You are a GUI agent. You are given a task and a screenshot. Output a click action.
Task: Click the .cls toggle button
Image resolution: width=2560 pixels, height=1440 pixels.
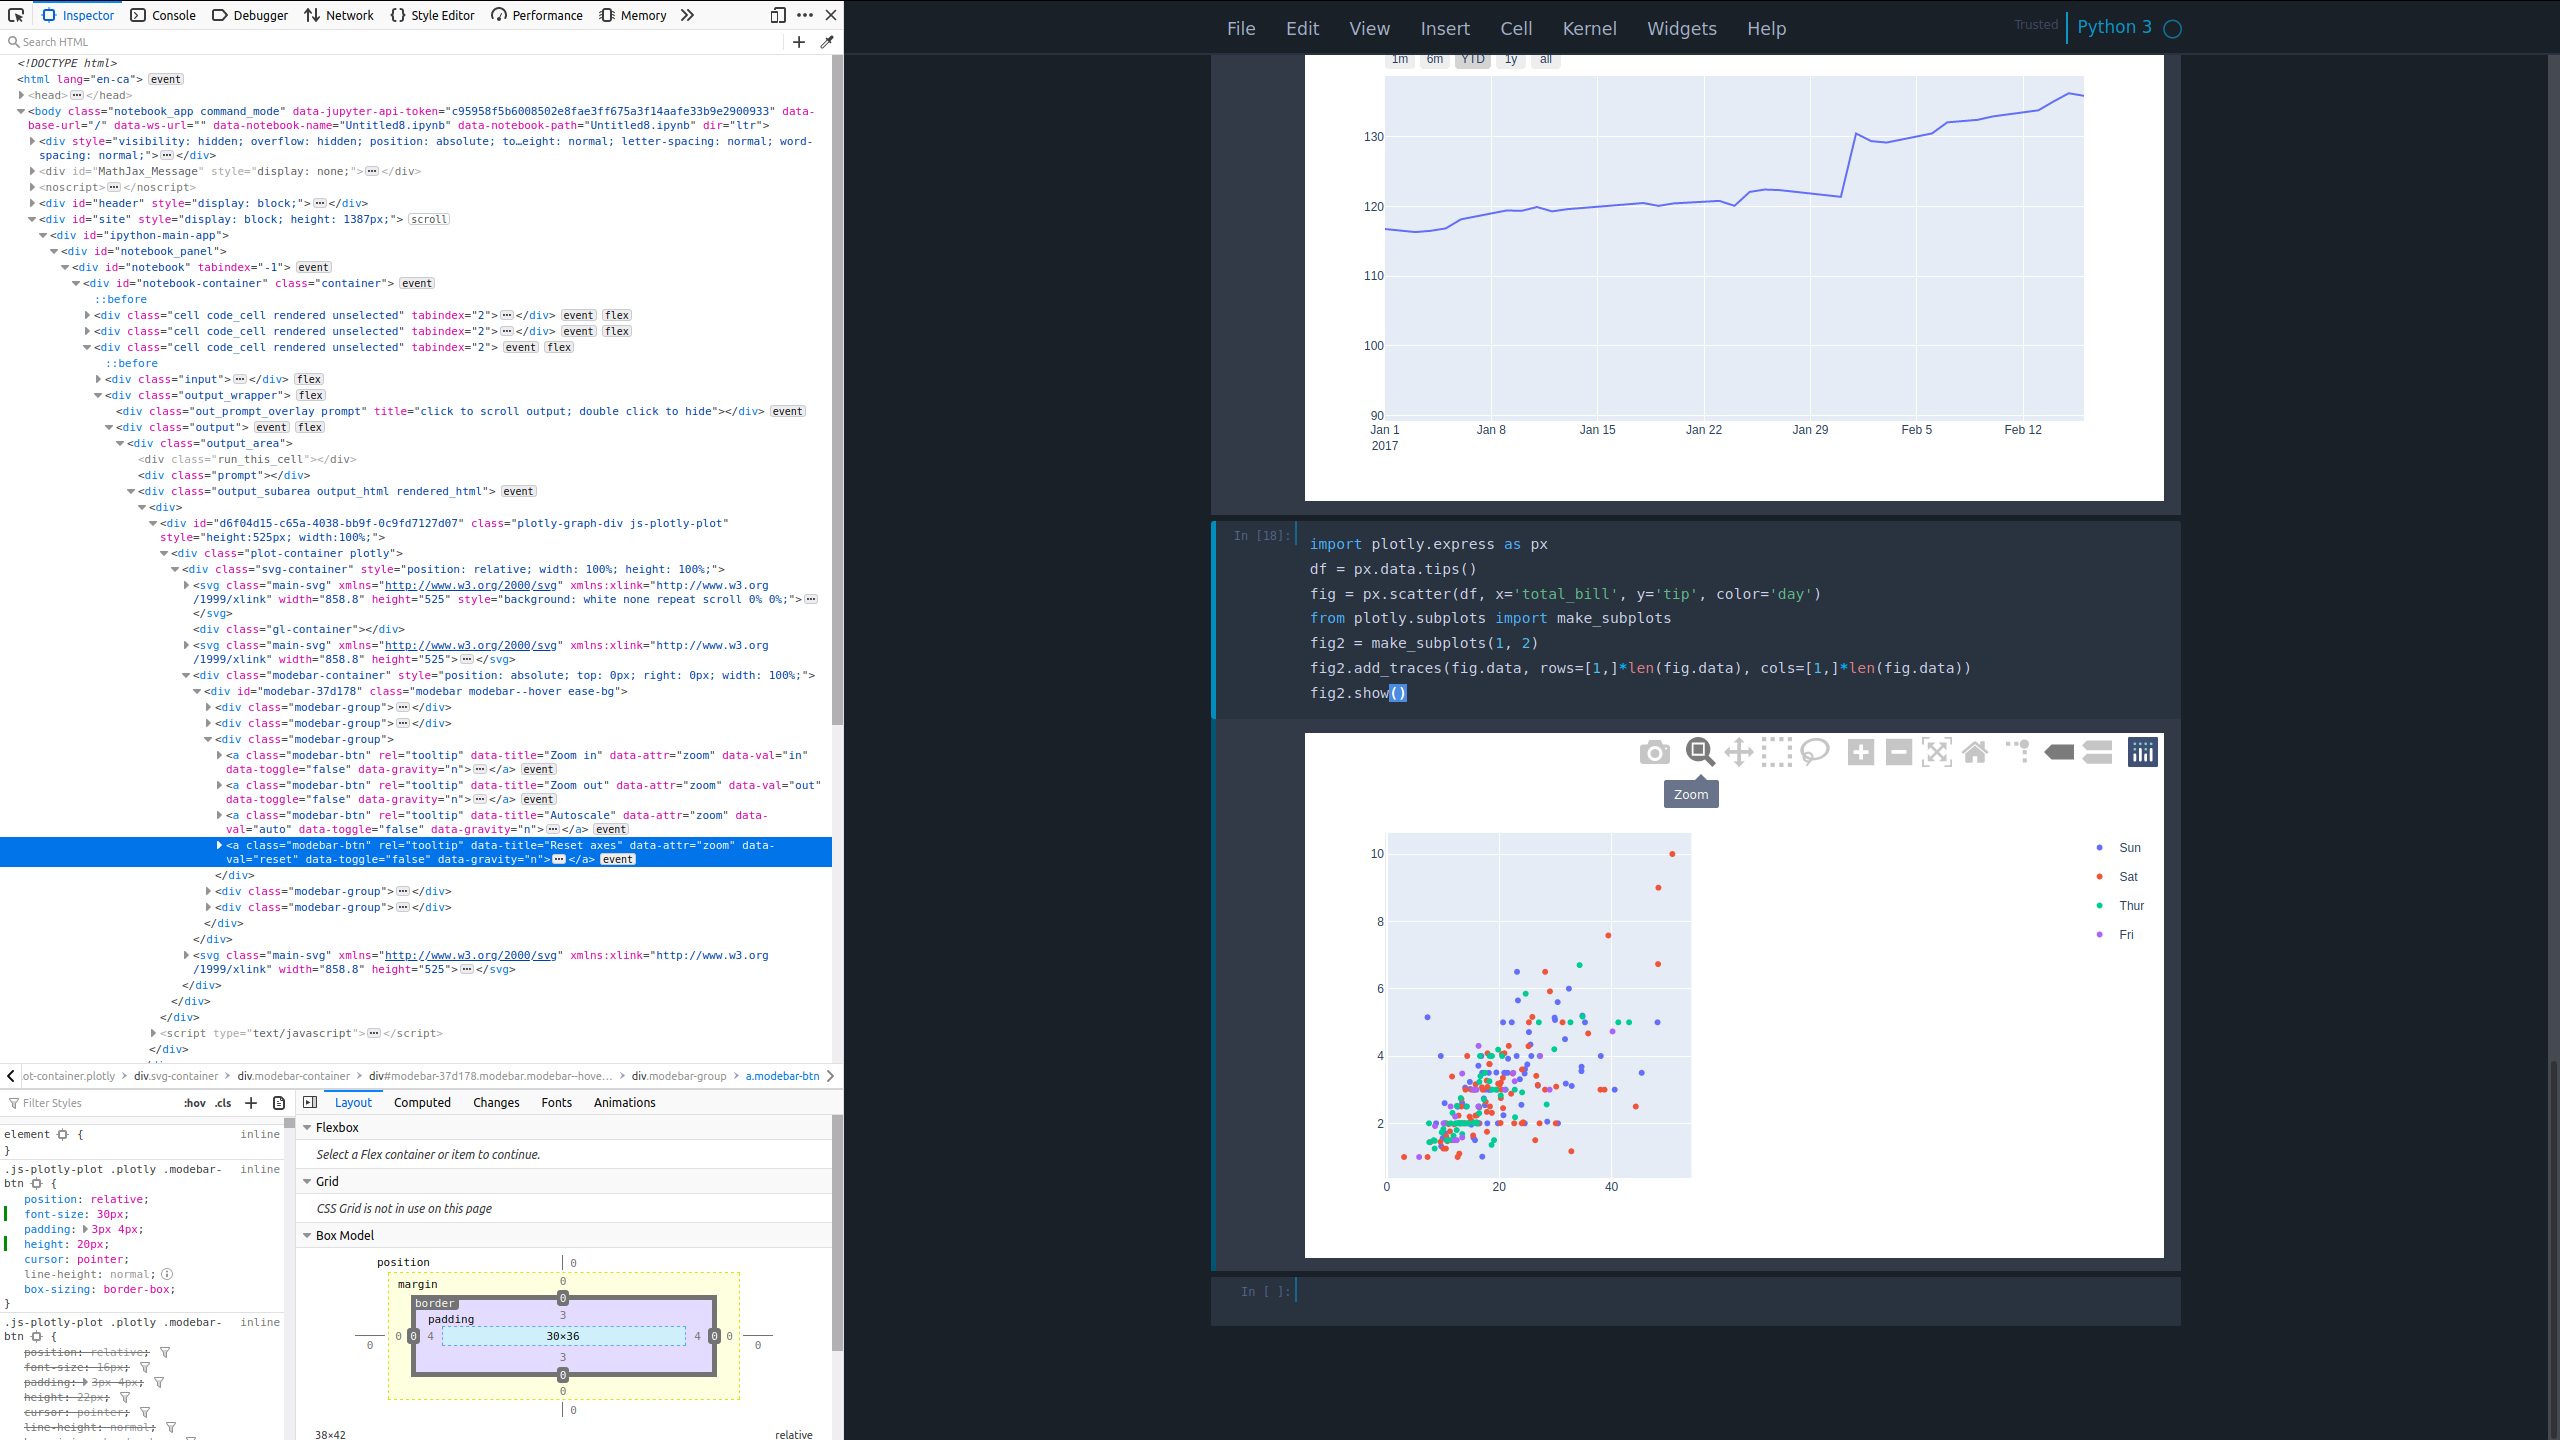[223, 1104]
